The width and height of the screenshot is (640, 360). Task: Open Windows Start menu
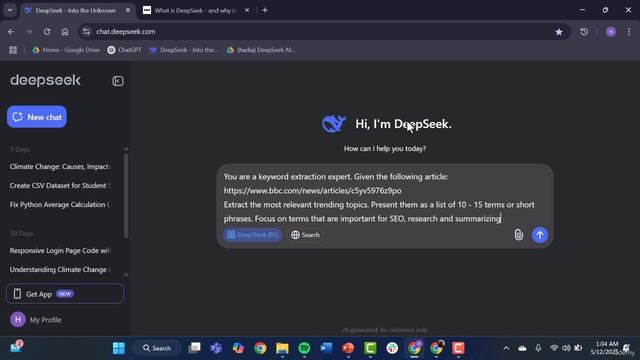click(x=119, y=348)
